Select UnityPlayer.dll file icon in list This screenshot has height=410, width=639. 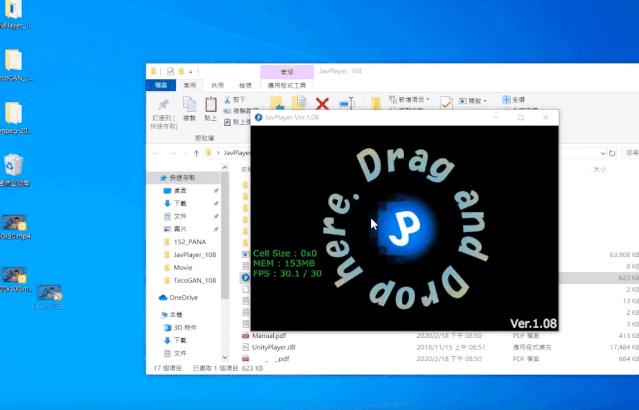click(245, 347)
